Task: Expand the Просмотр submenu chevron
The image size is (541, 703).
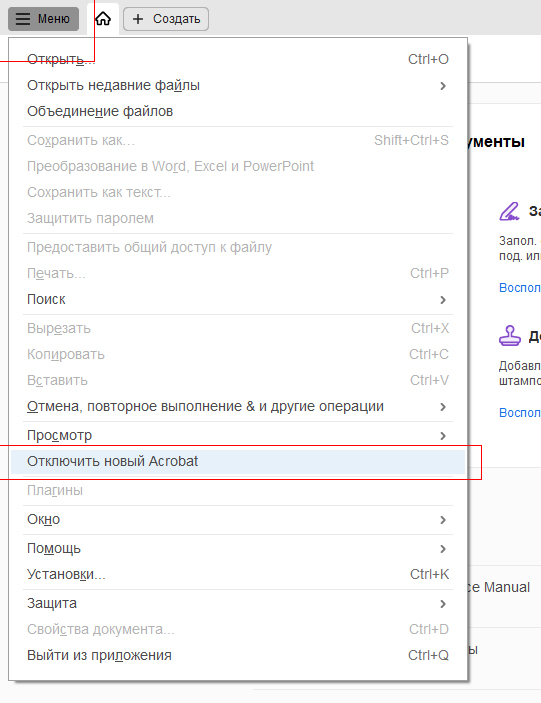Action: (443, 435)
